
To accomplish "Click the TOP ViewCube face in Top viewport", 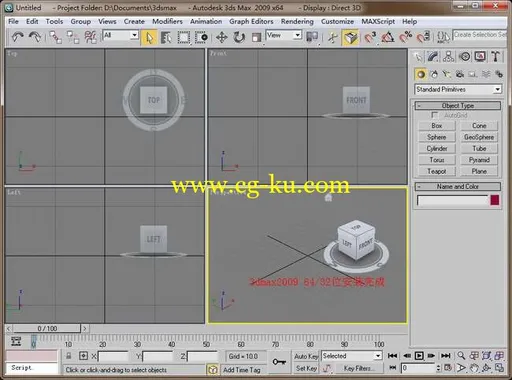I will click(154, 100).
